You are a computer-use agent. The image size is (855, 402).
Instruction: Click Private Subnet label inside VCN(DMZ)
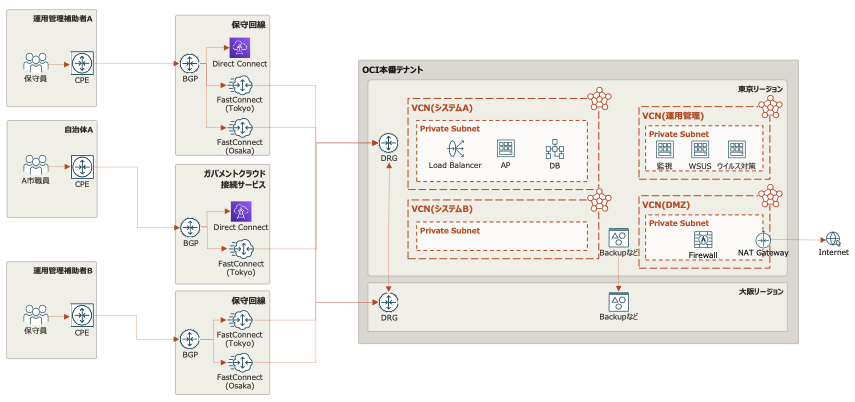pyautogui.click(x=679, y=223)
